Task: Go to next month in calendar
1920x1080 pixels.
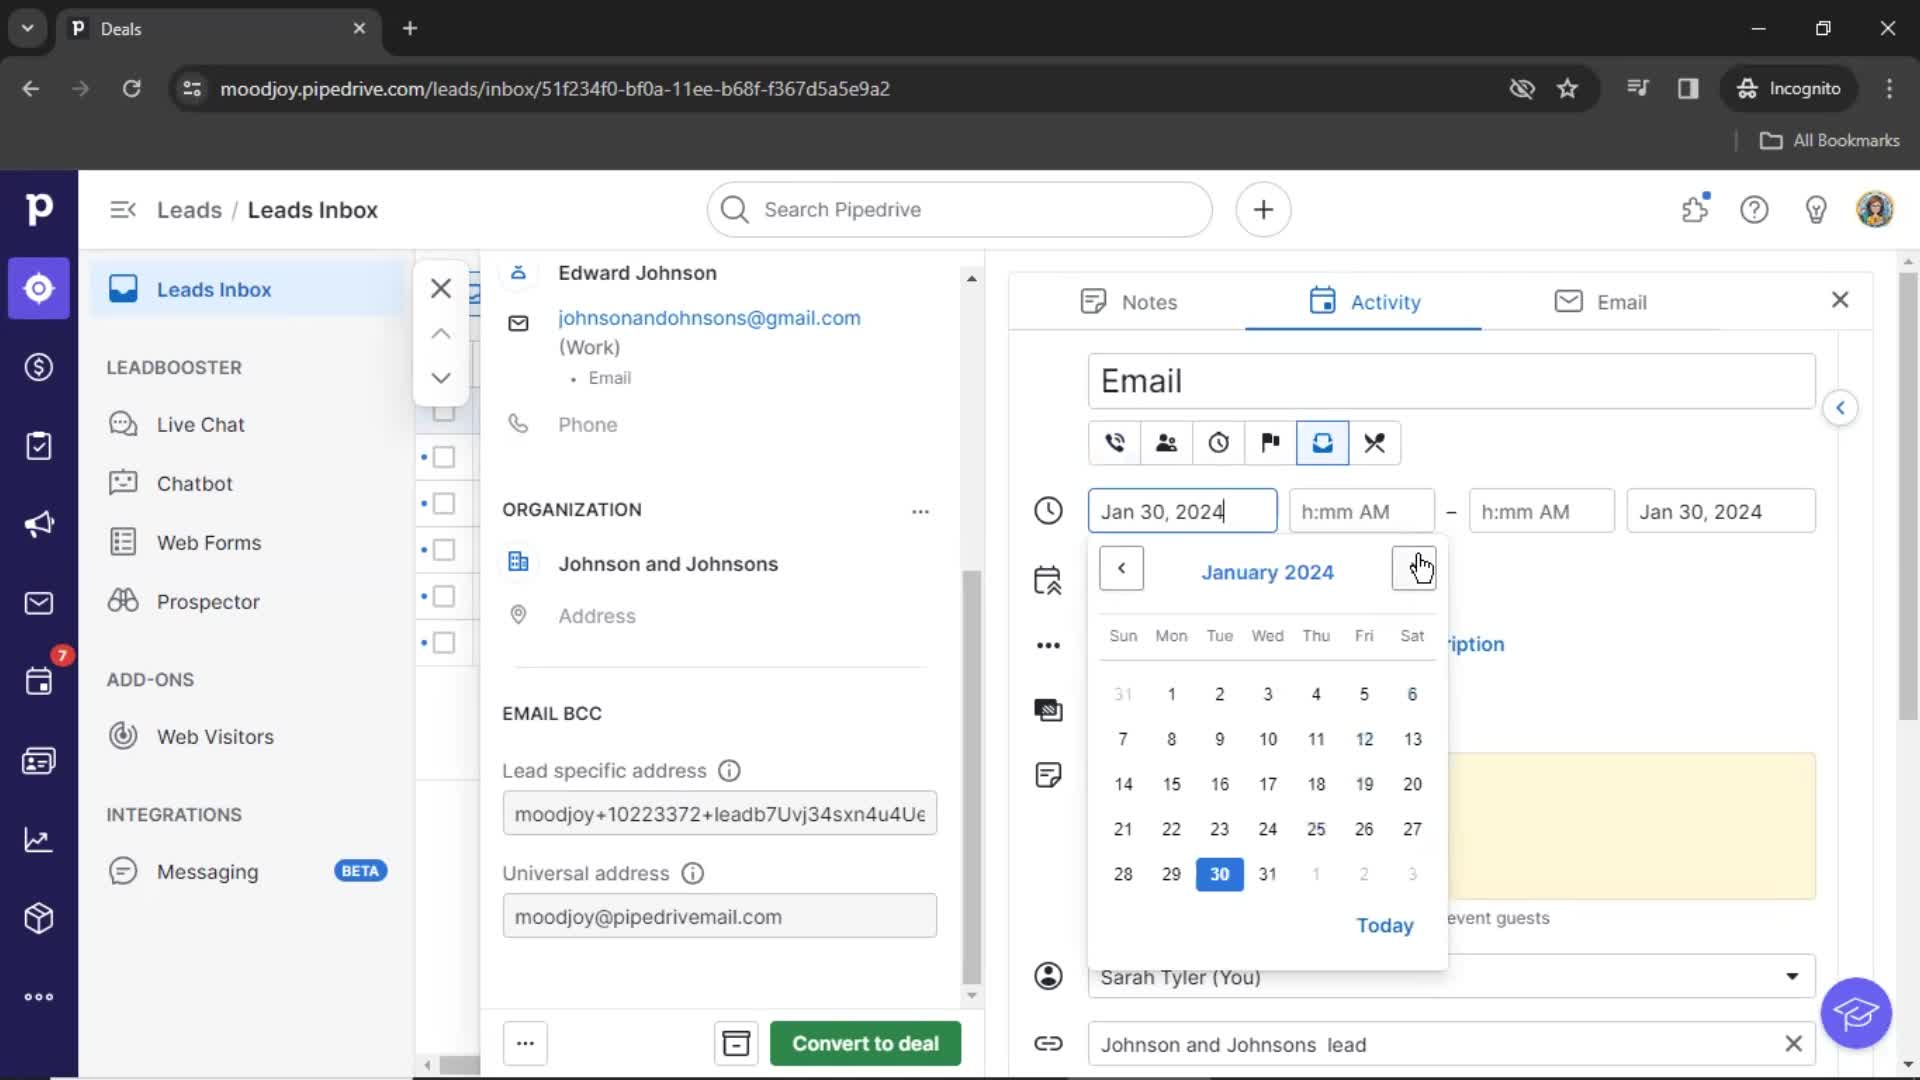Action: click(x=1414, y=568)
